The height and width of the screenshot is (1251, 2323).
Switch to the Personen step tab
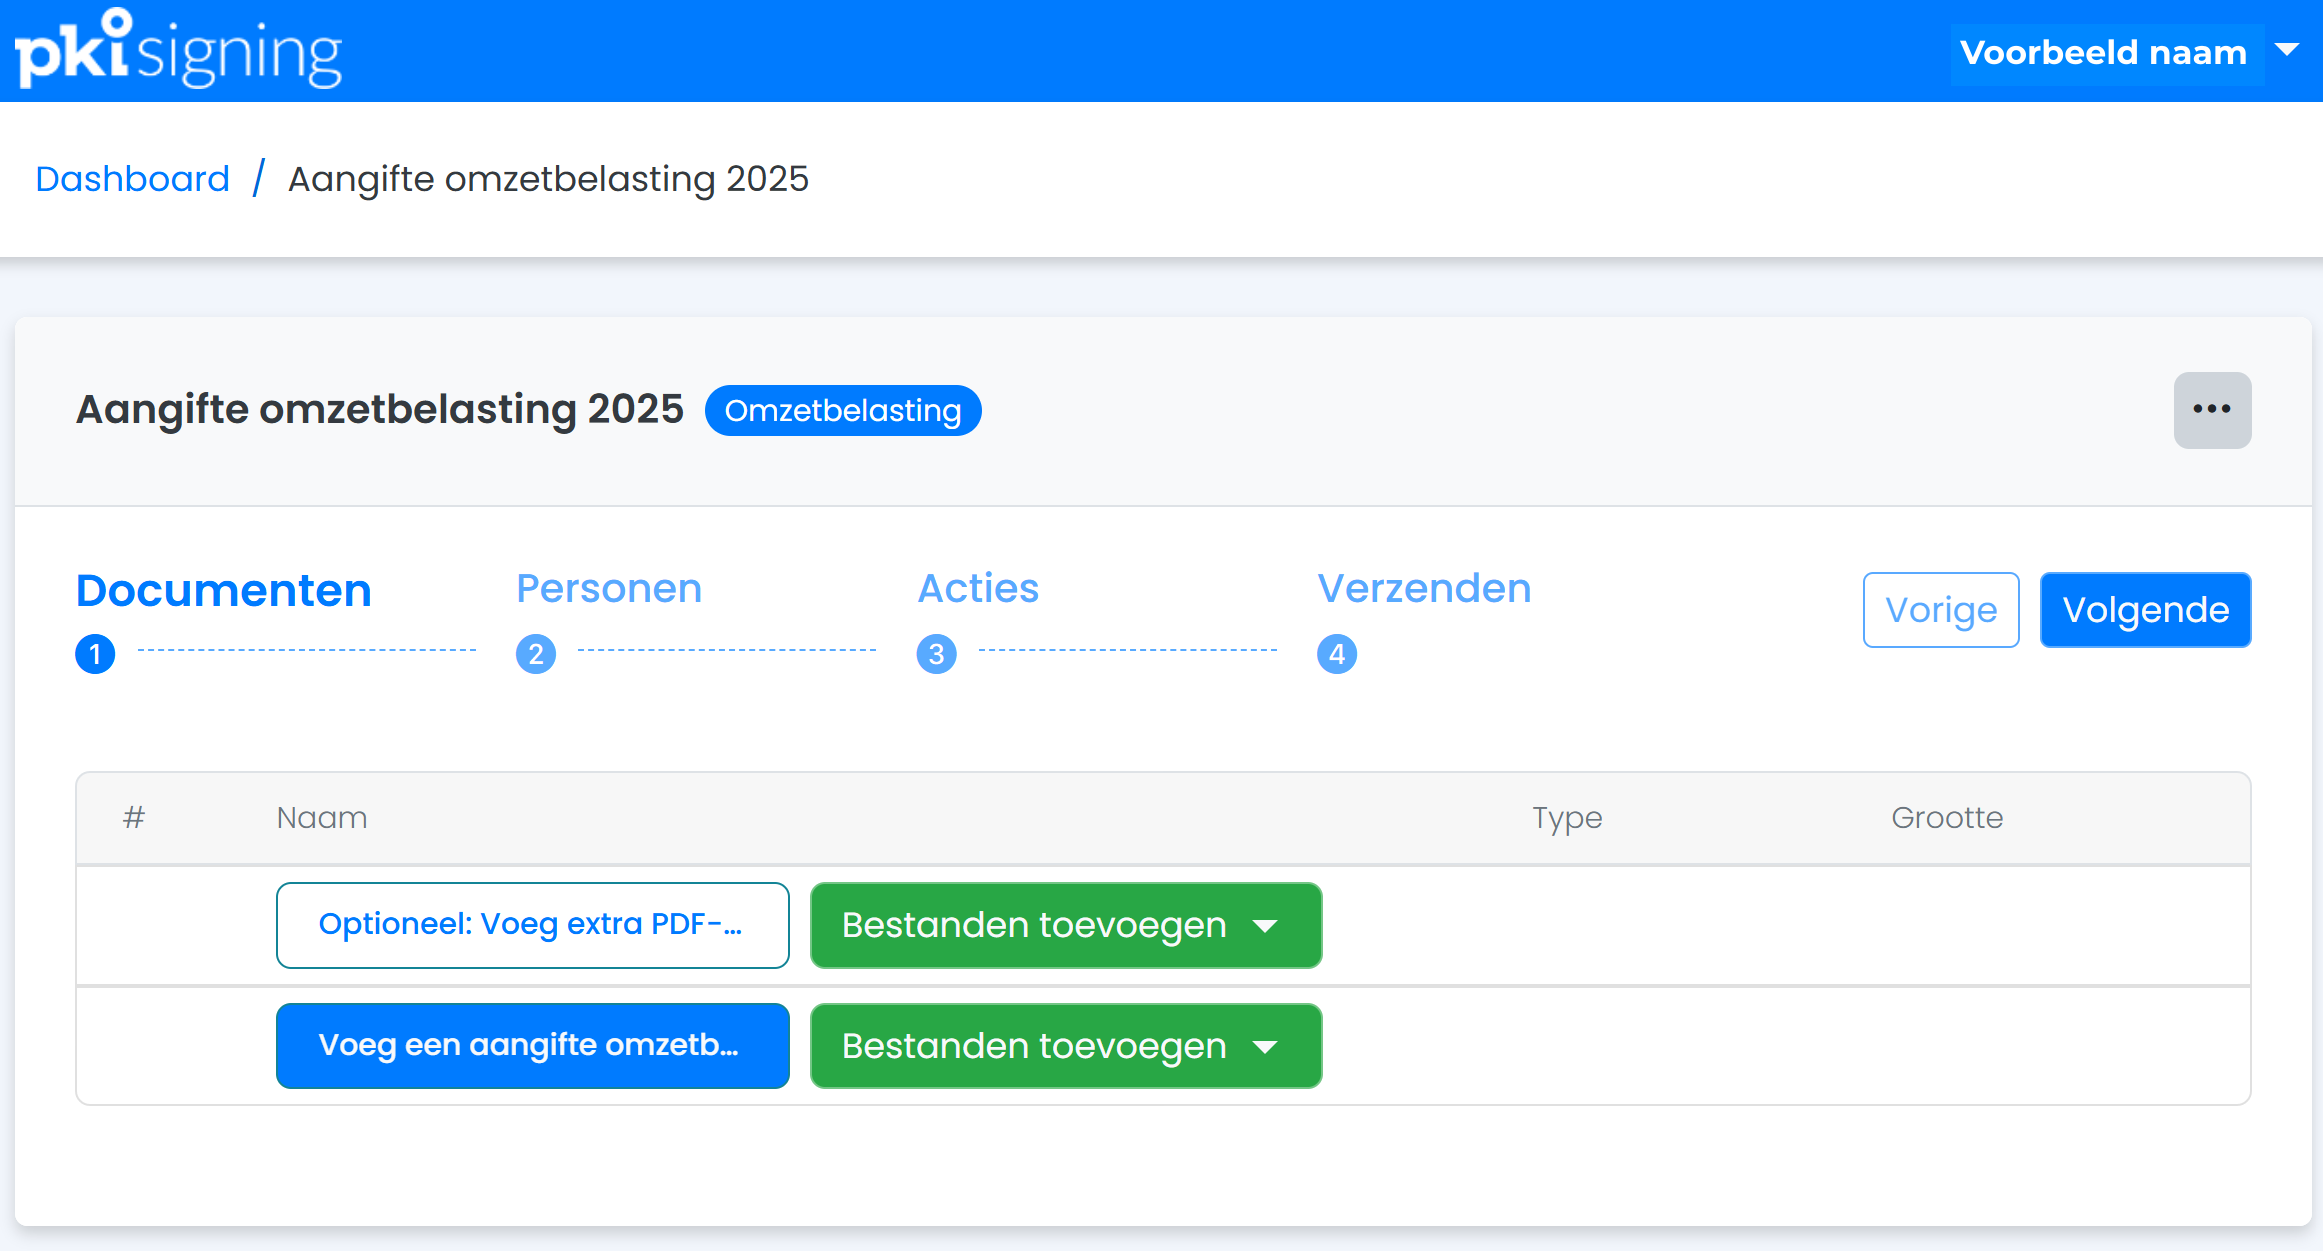pos(609,588)
